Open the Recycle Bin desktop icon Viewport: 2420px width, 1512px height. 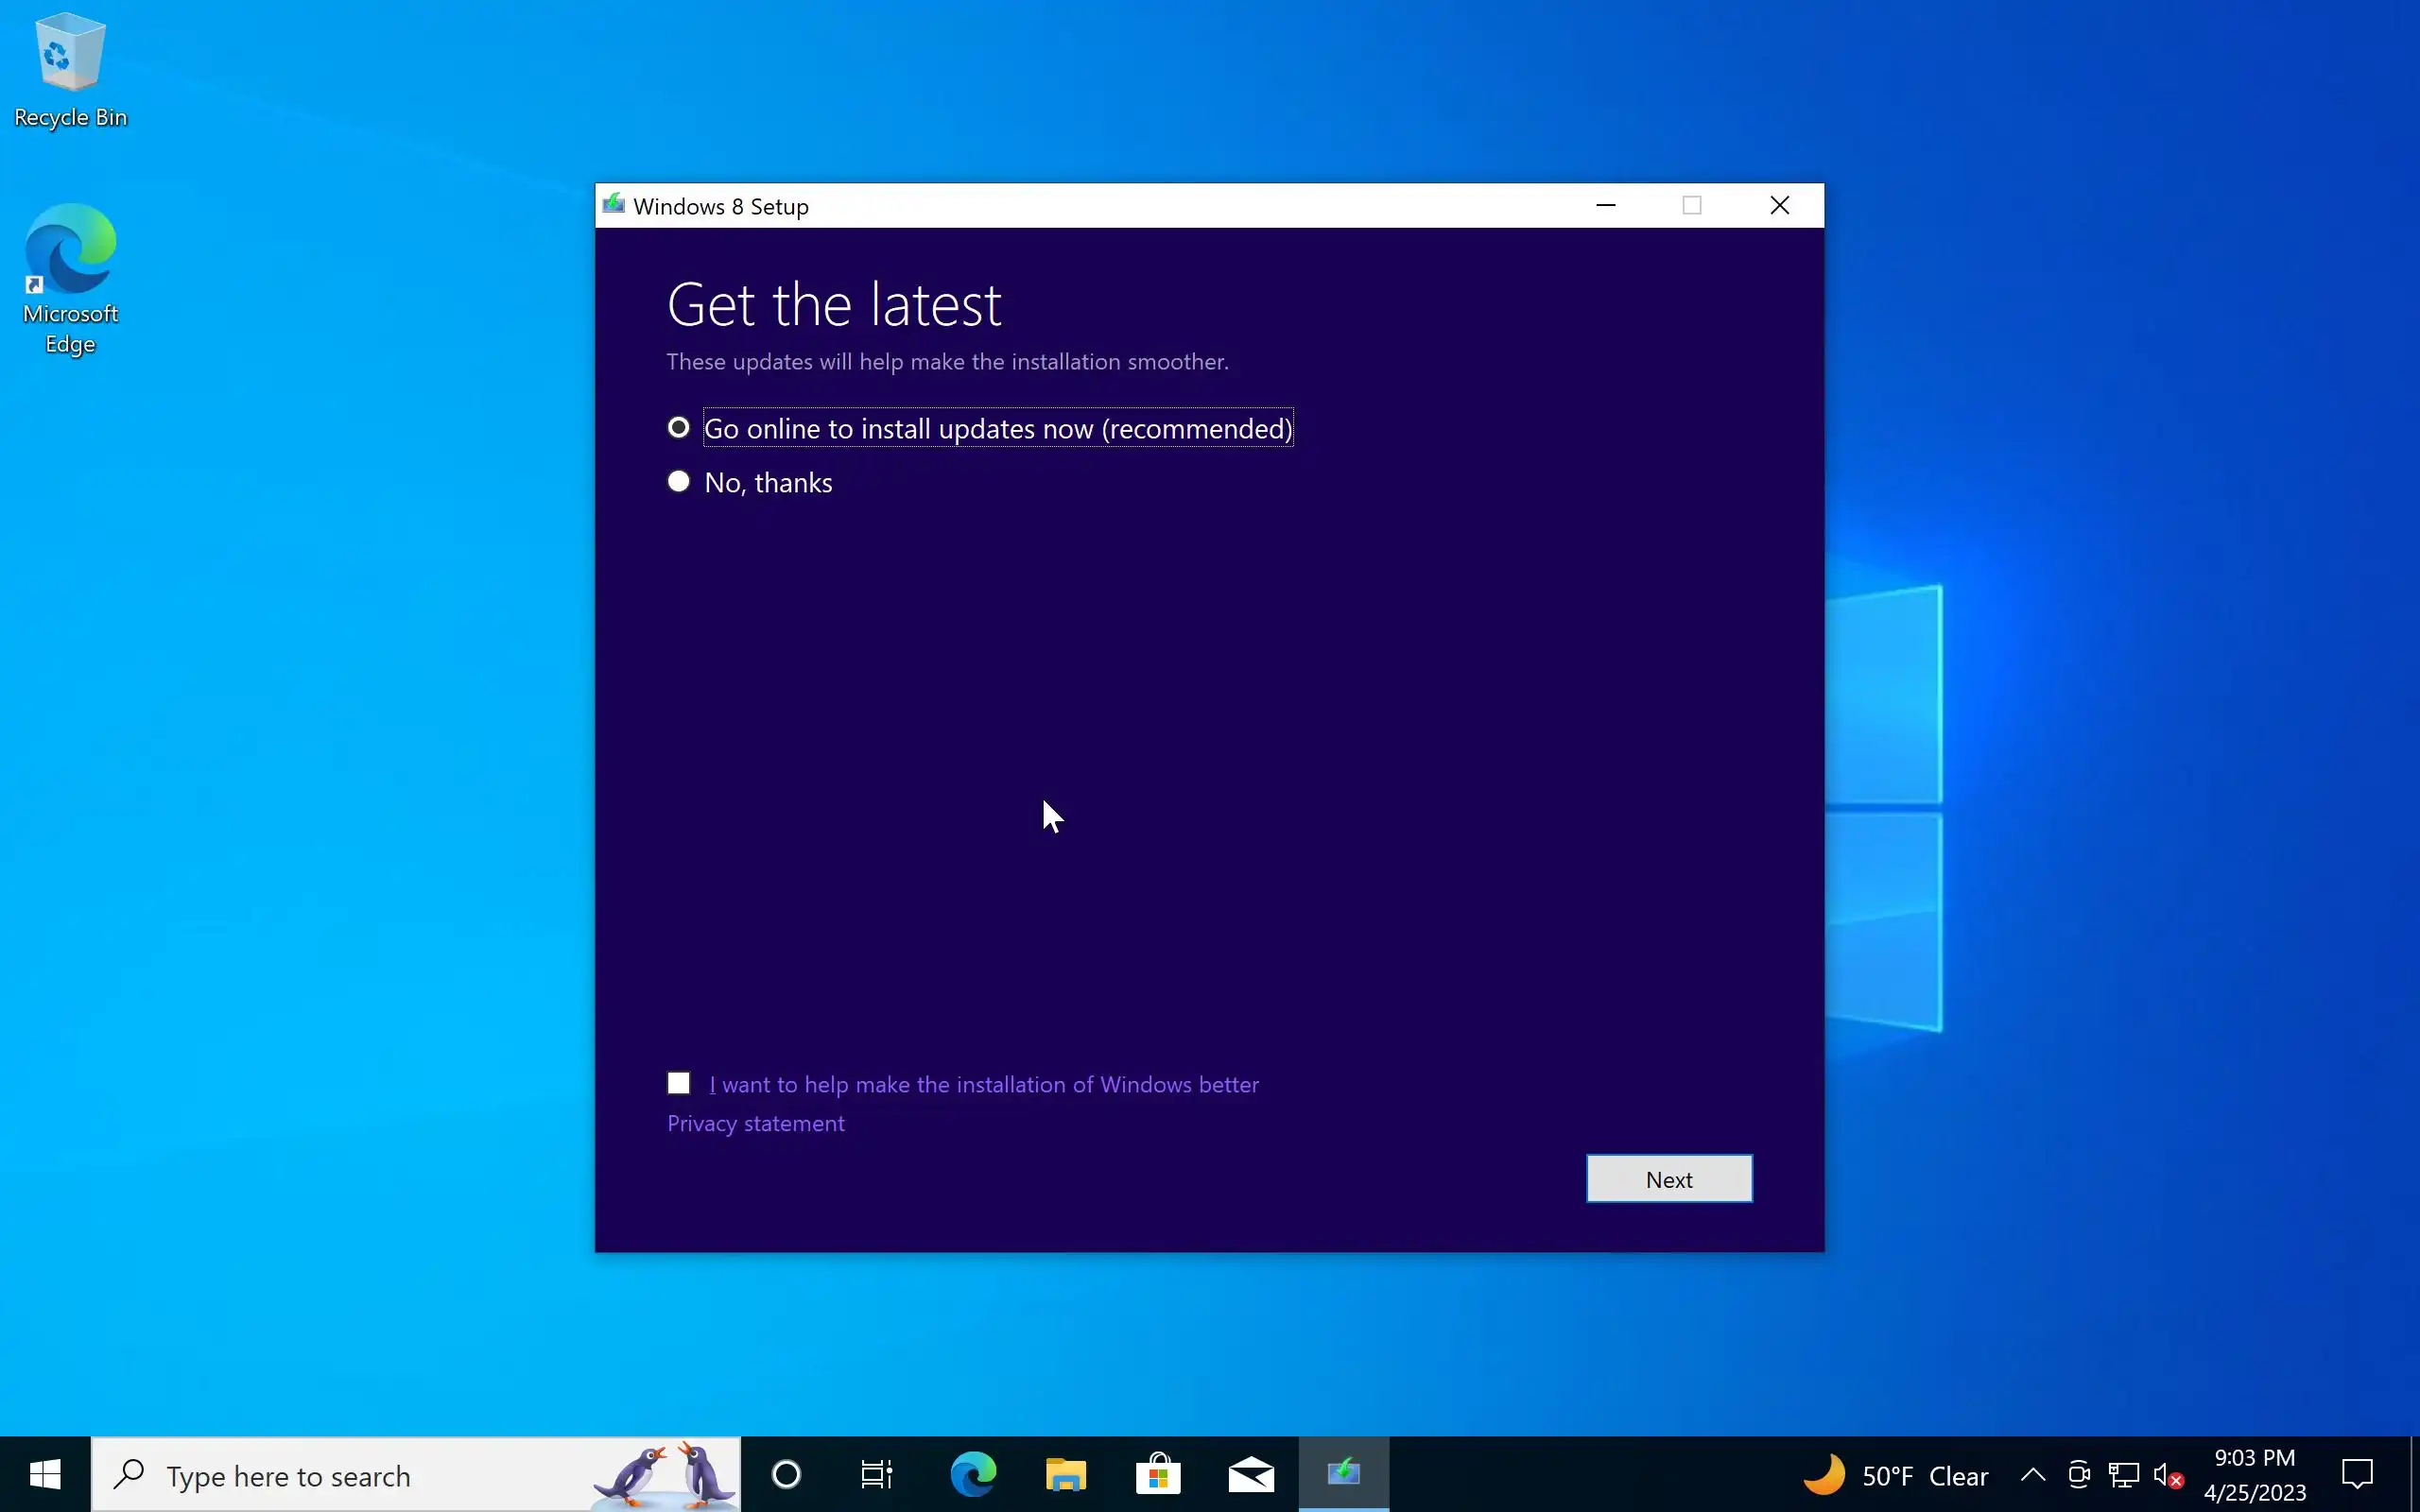(70, 70)
